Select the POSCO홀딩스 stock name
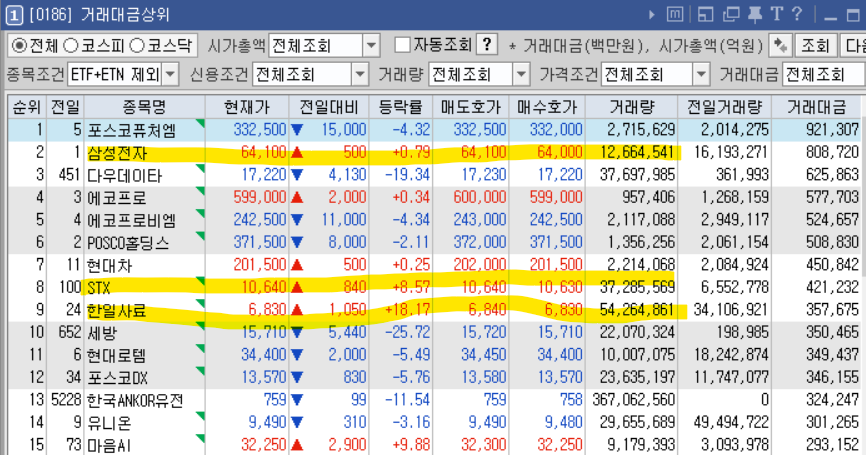This screenshot has height=455, width=866. [128, 243]
